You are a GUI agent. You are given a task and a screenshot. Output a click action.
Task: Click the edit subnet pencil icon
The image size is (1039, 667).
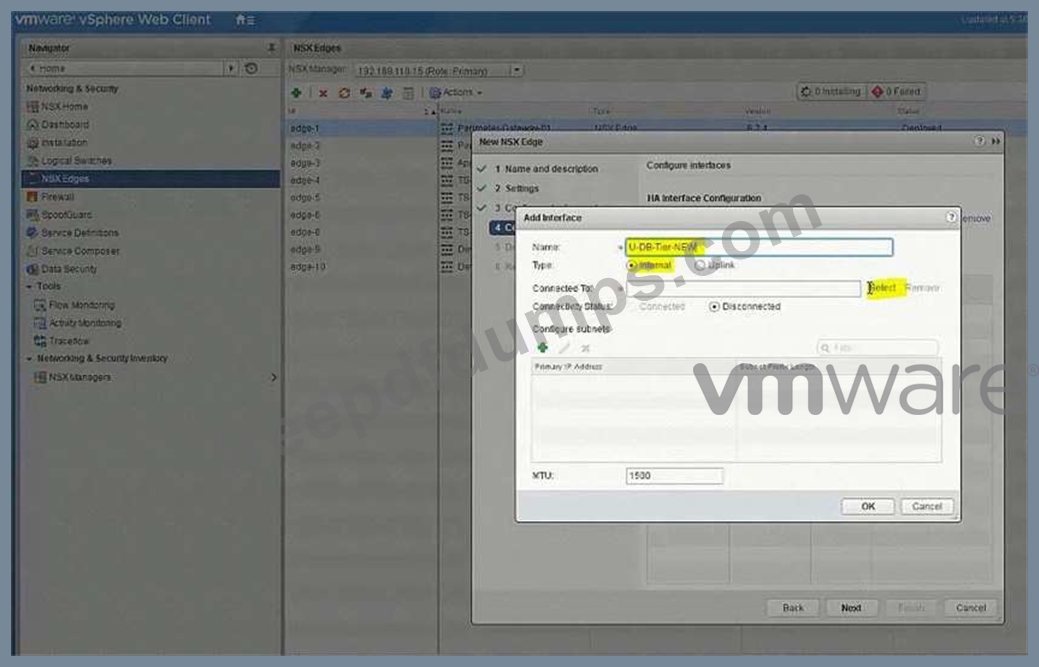pyautogui.click(x=564, y=348)
